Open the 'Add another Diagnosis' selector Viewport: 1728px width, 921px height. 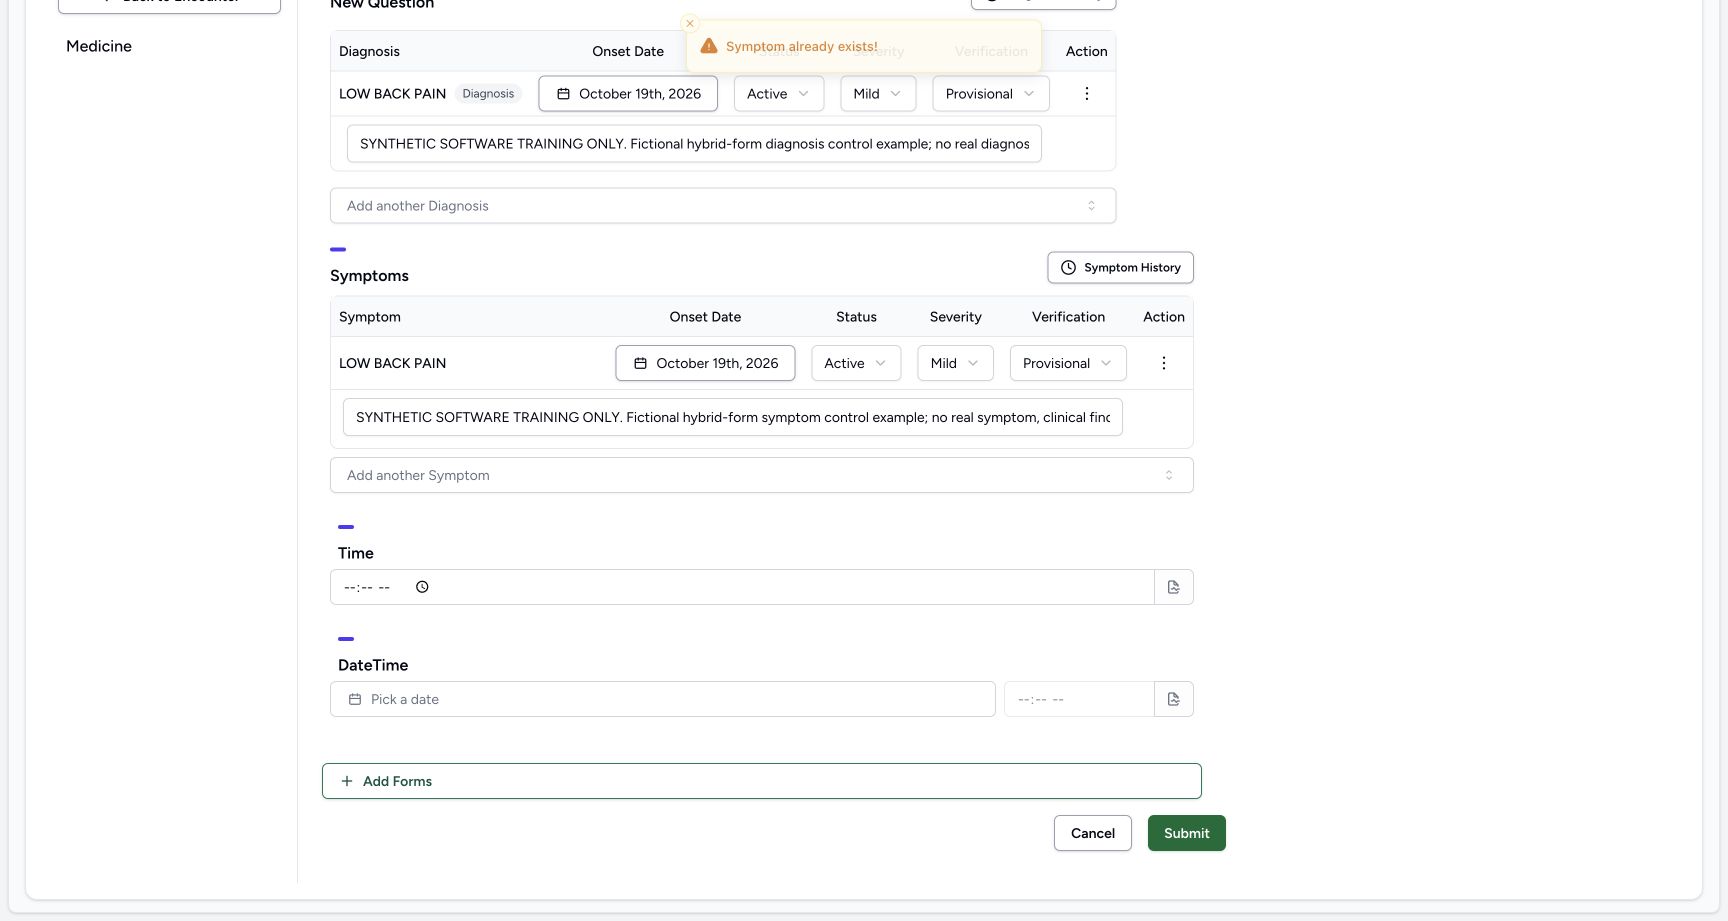[723, 206]
